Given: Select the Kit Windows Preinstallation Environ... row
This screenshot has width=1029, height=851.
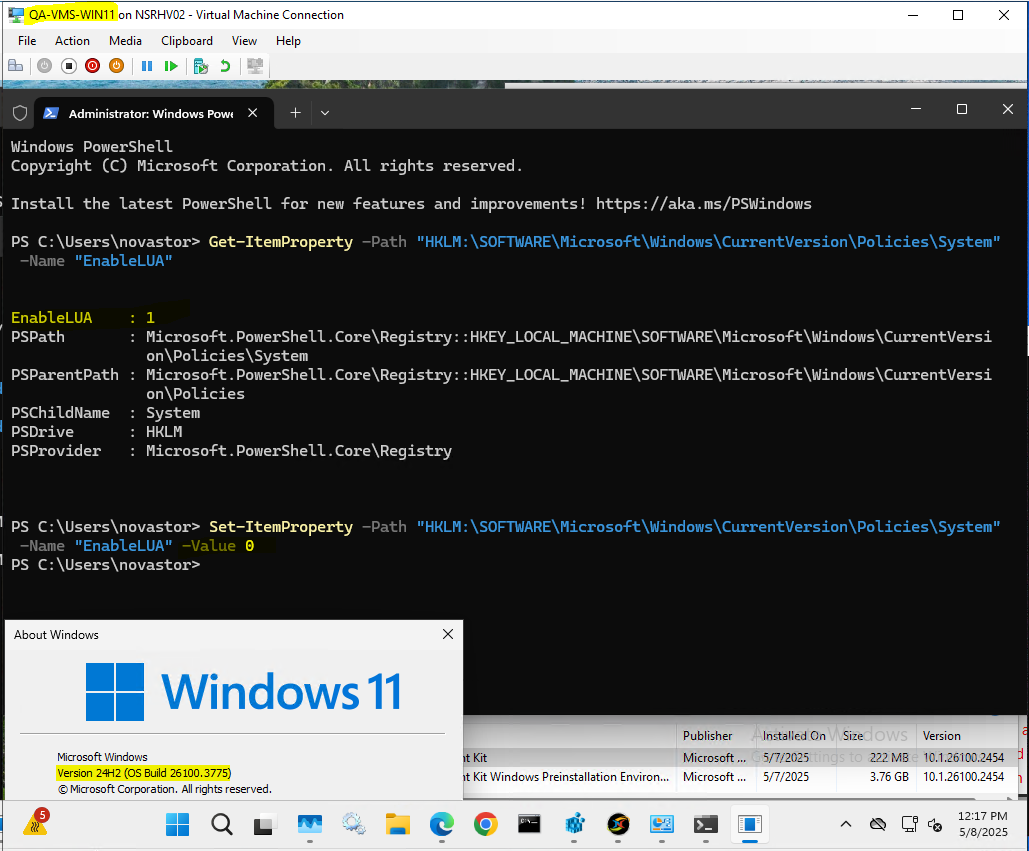Looking at the screenshot, I should click(x=739, y=777).
